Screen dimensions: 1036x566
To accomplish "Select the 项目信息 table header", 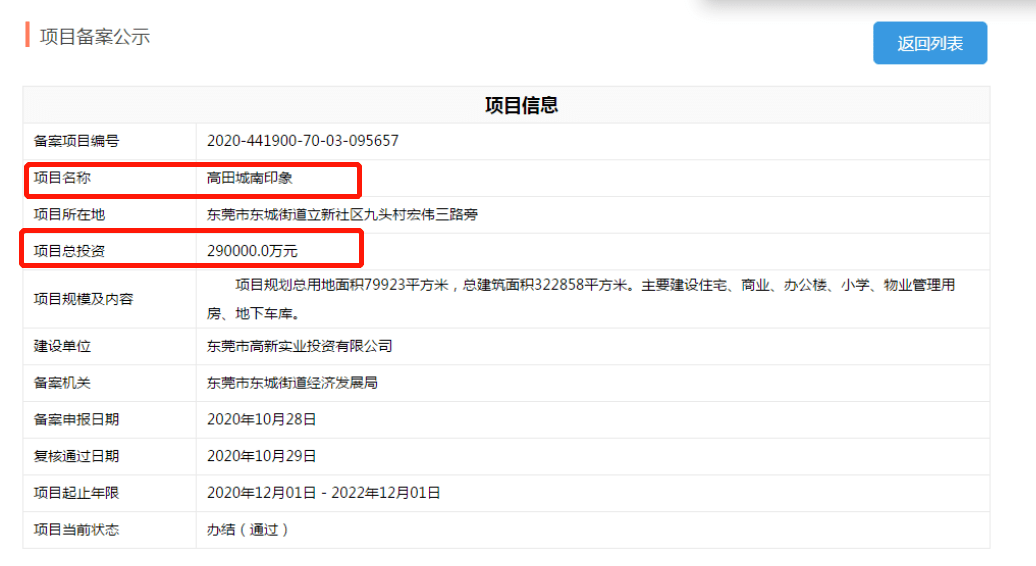I will (x=521, y=105).
